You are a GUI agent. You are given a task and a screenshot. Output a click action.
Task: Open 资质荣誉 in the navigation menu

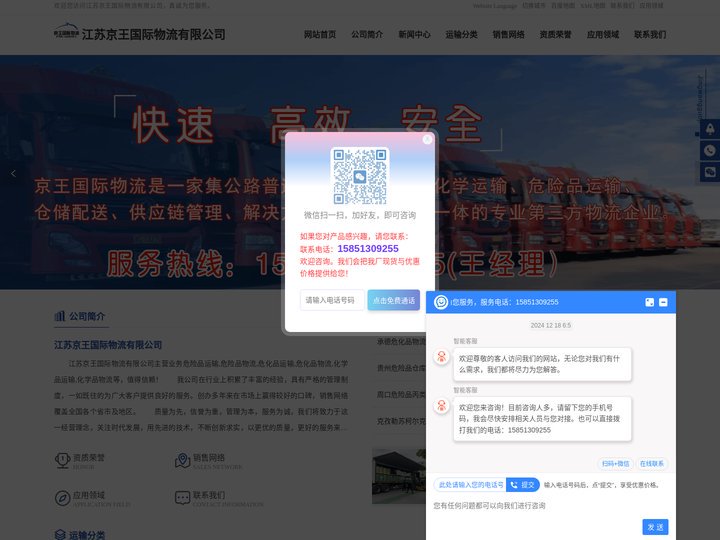click(x=555, y=34)
